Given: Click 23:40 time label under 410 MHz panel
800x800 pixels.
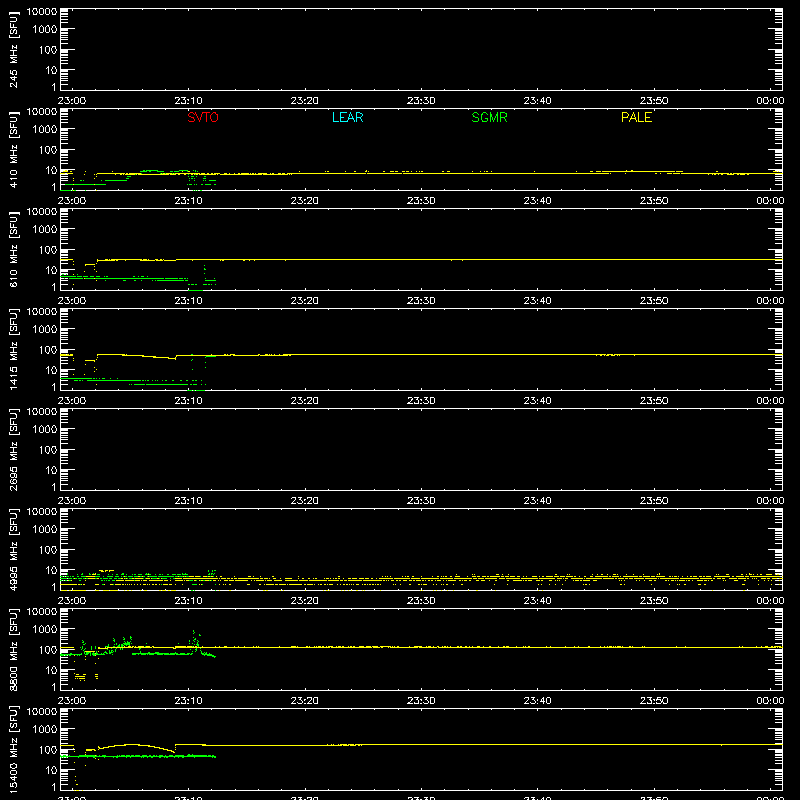Looking at the screenshot, I should [x=537, y=201].
